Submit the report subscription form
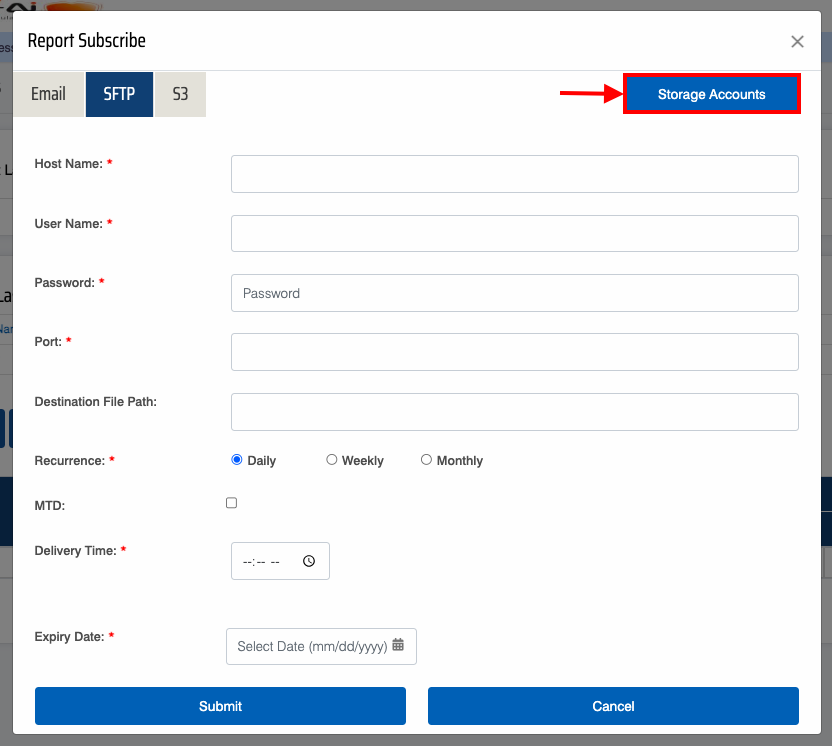 [220, 706]
